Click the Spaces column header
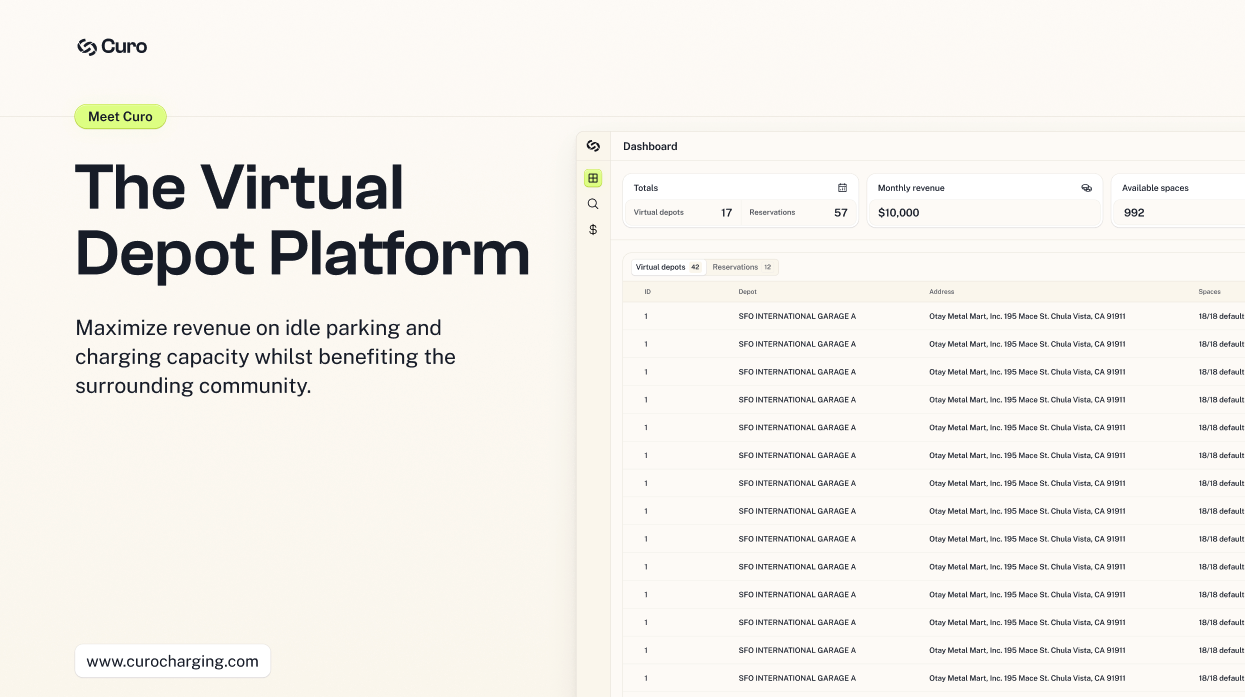 (x=1209, y=292)
